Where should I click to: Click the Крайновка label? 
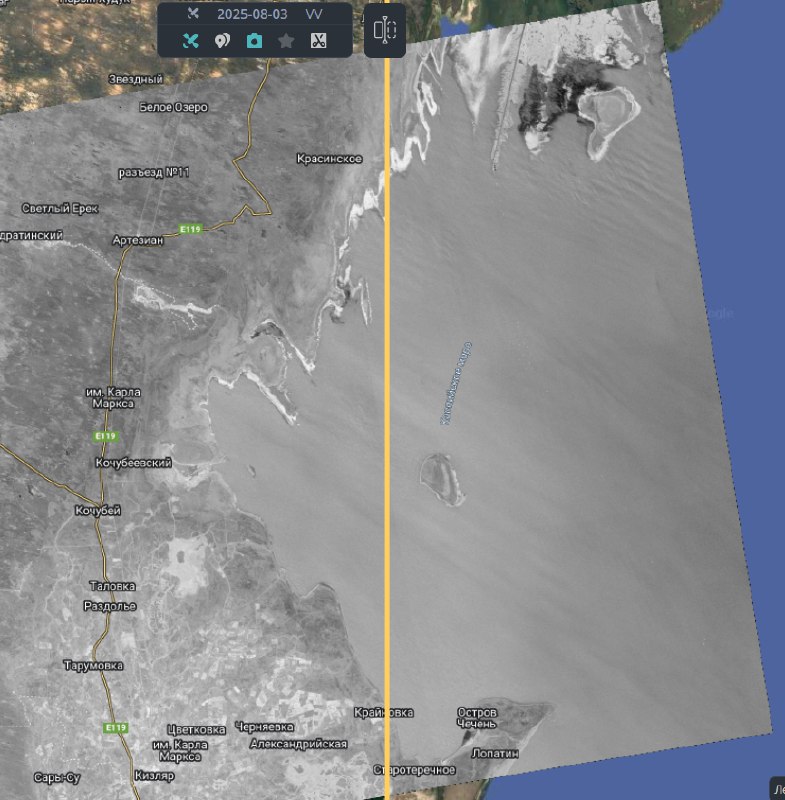(384, 712)
